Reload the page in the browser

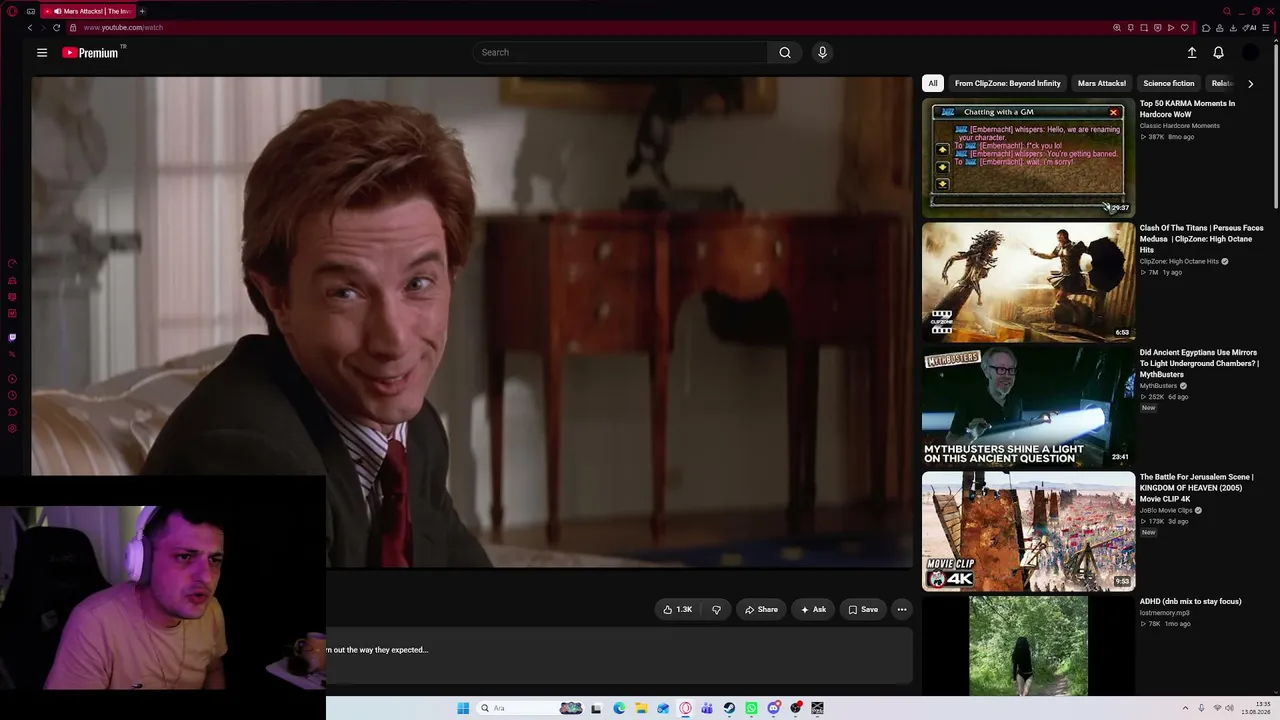click(56, 28)
